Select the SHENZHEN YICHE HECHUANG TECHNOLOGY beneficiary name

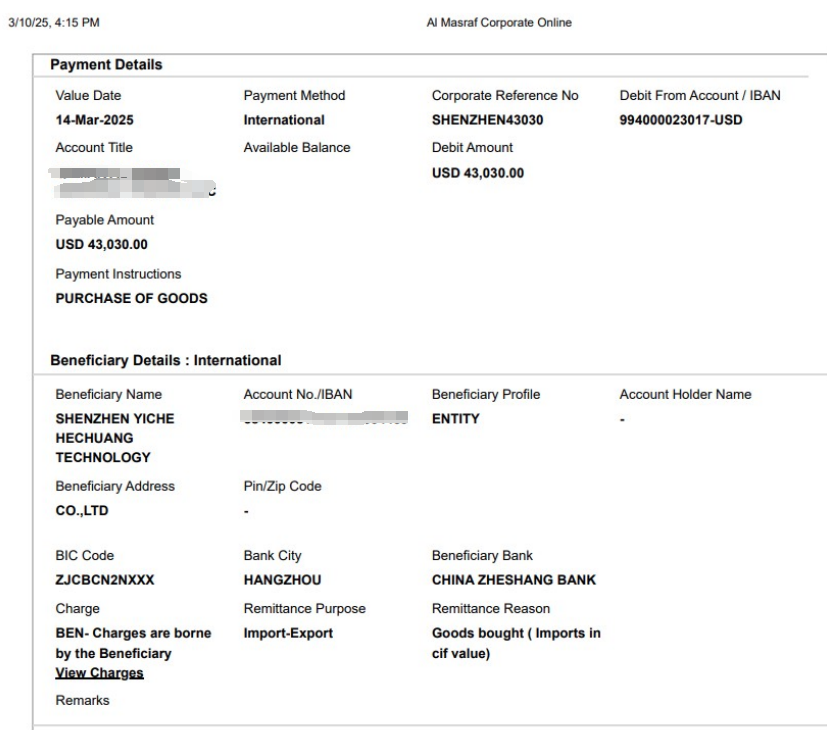point(115,438)
